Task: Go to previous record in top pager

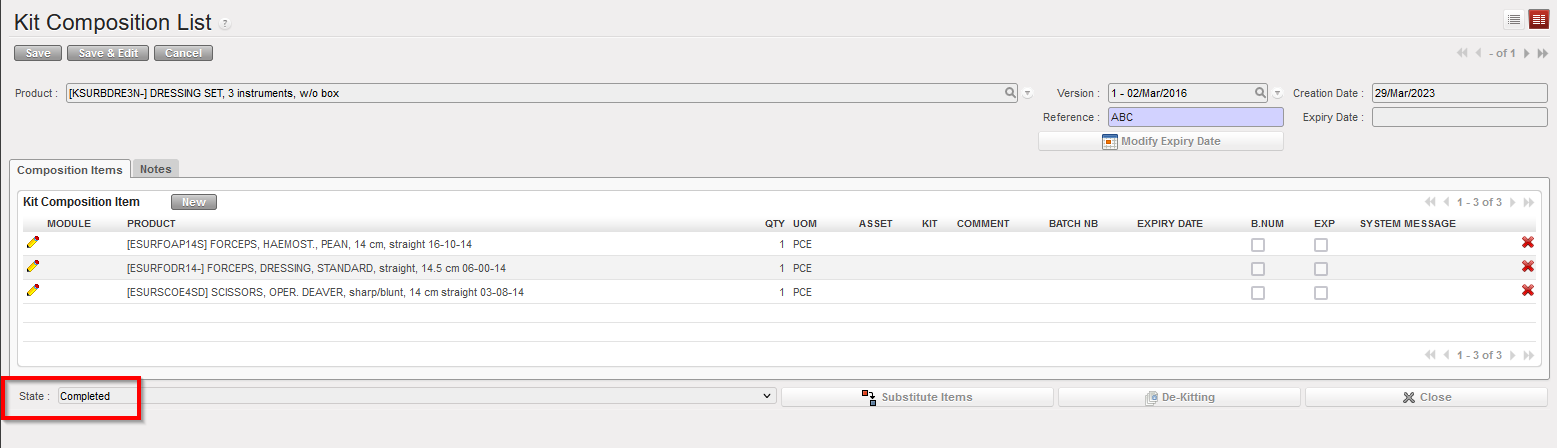Action: coord(1479,53)
